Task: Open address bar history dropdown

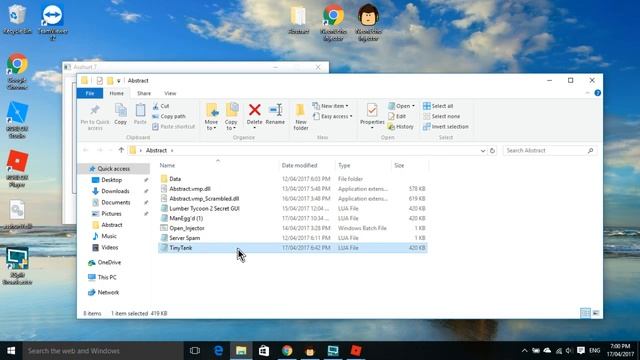Action: (483, 151)
